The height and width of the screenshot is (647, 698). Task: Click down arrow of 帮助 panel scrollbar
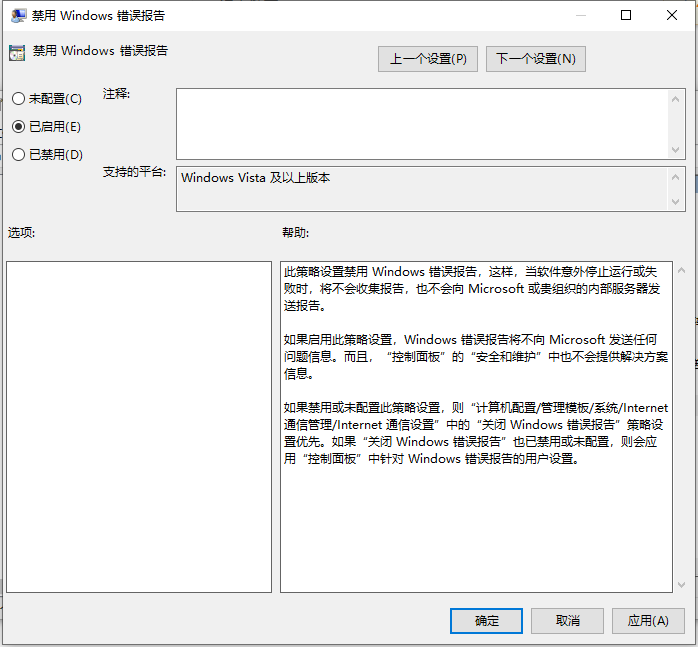point(681,584)
